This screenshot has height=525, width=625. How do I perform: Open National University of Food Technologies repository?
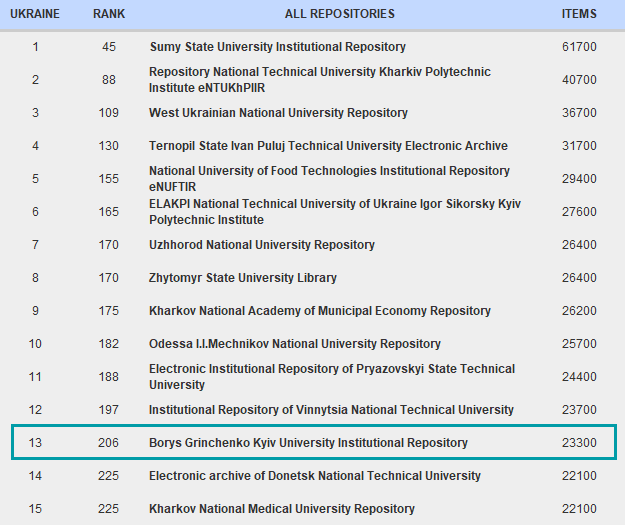(329, 179)
